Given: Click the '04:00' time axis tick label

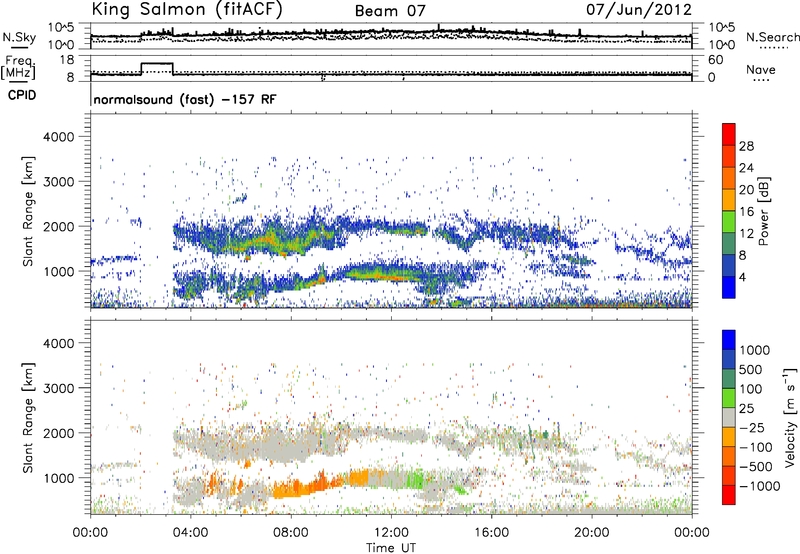Looking at the screenshot, I should point(190,533).
